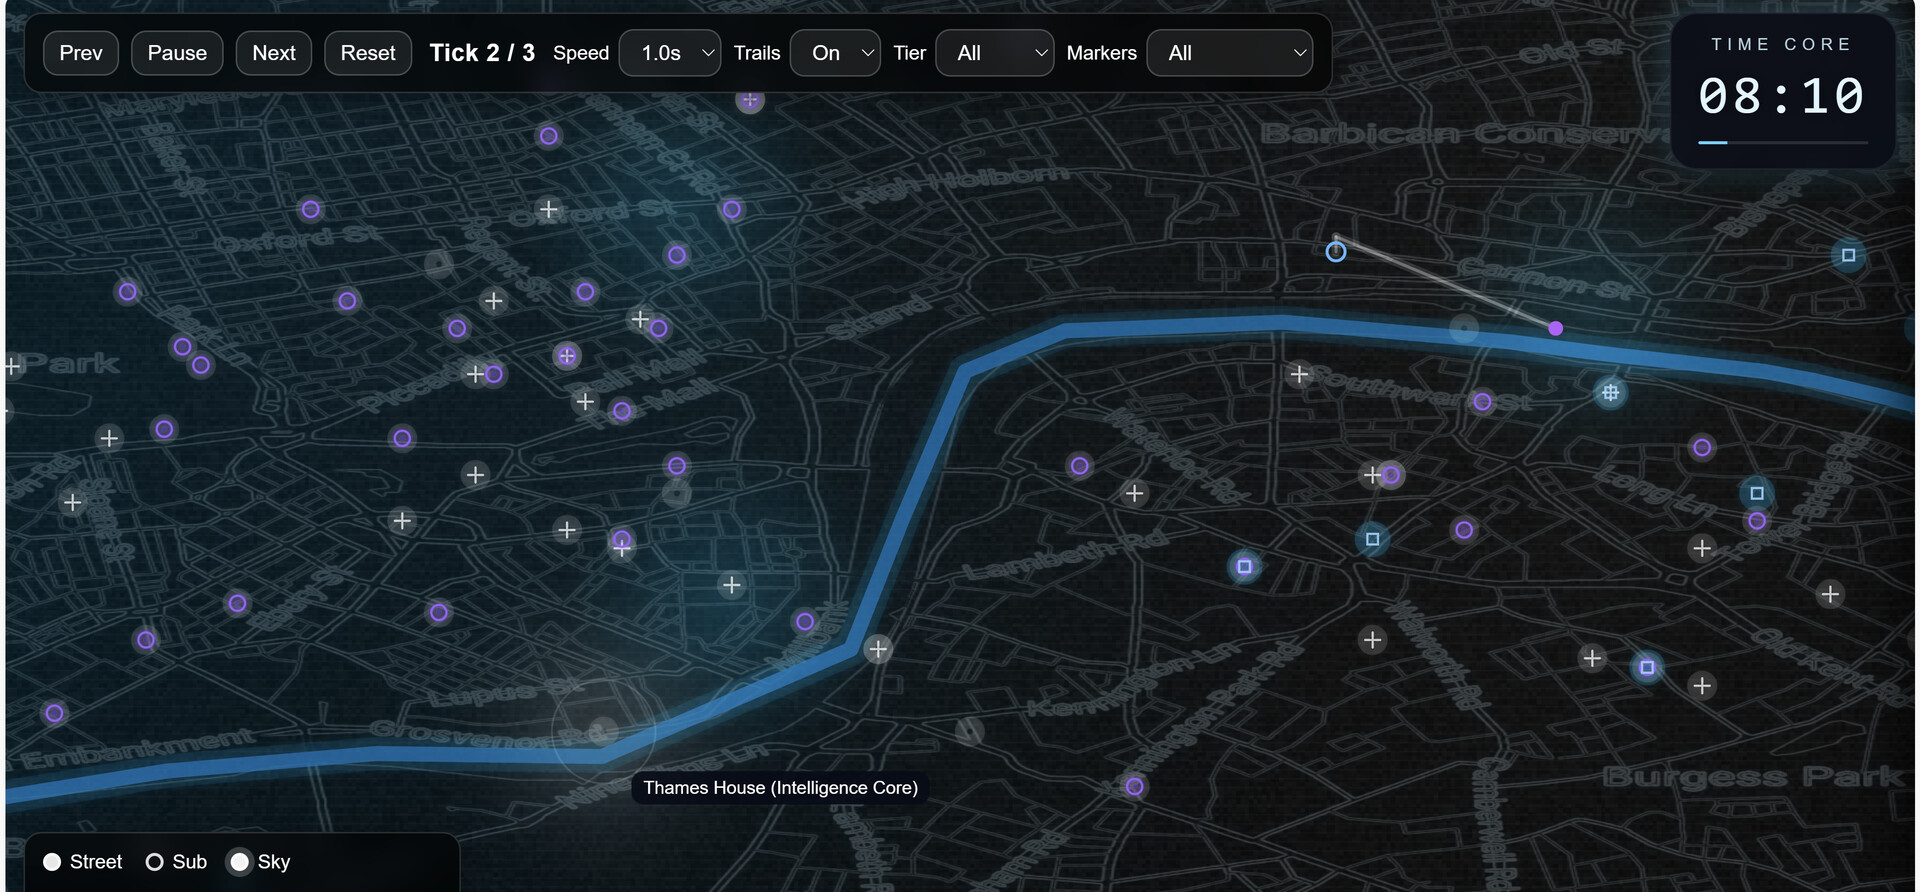The width and height of the screenshot is (1920, 892).
Task: Click the Time Core progress bar
Action: (1782, 143)
